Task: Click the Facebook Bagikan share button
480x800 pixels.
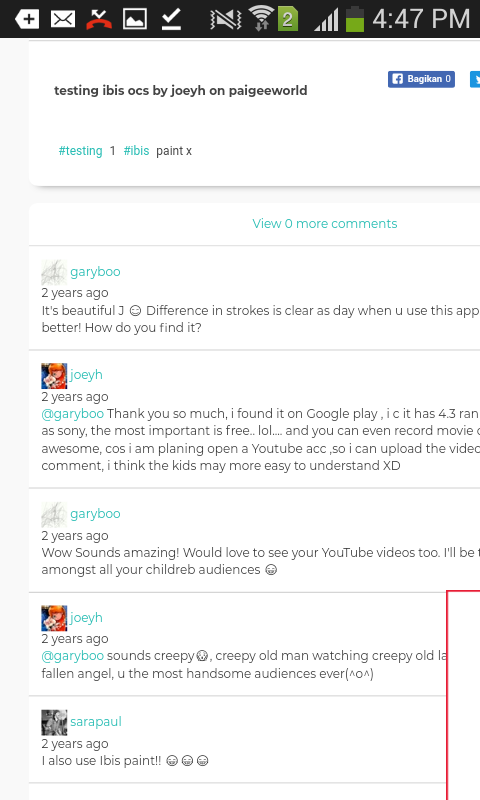Action: click(421, 79)
